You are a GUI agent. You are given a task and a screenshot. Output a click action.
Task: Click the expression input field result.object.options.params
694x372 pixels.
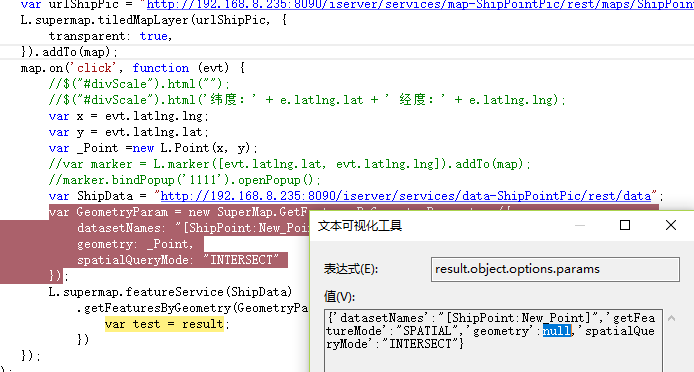click(555, 269)
